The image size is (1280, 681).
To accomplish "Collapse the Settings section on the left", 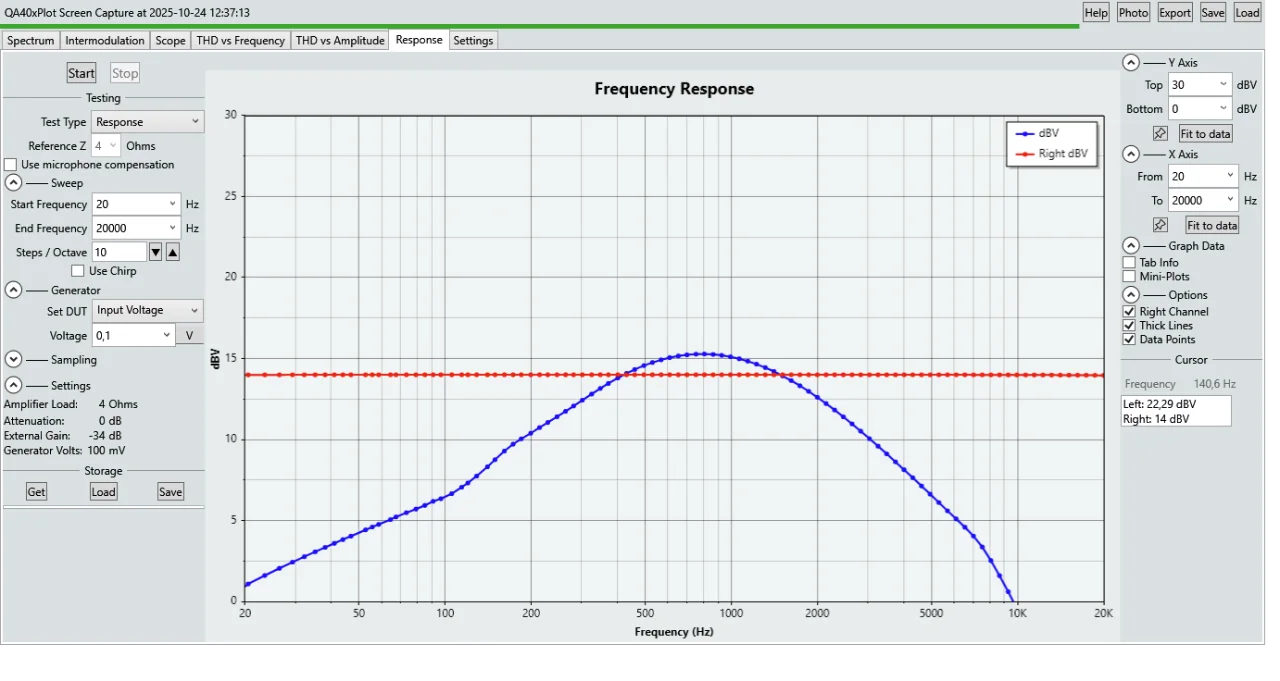I will 13,384.
